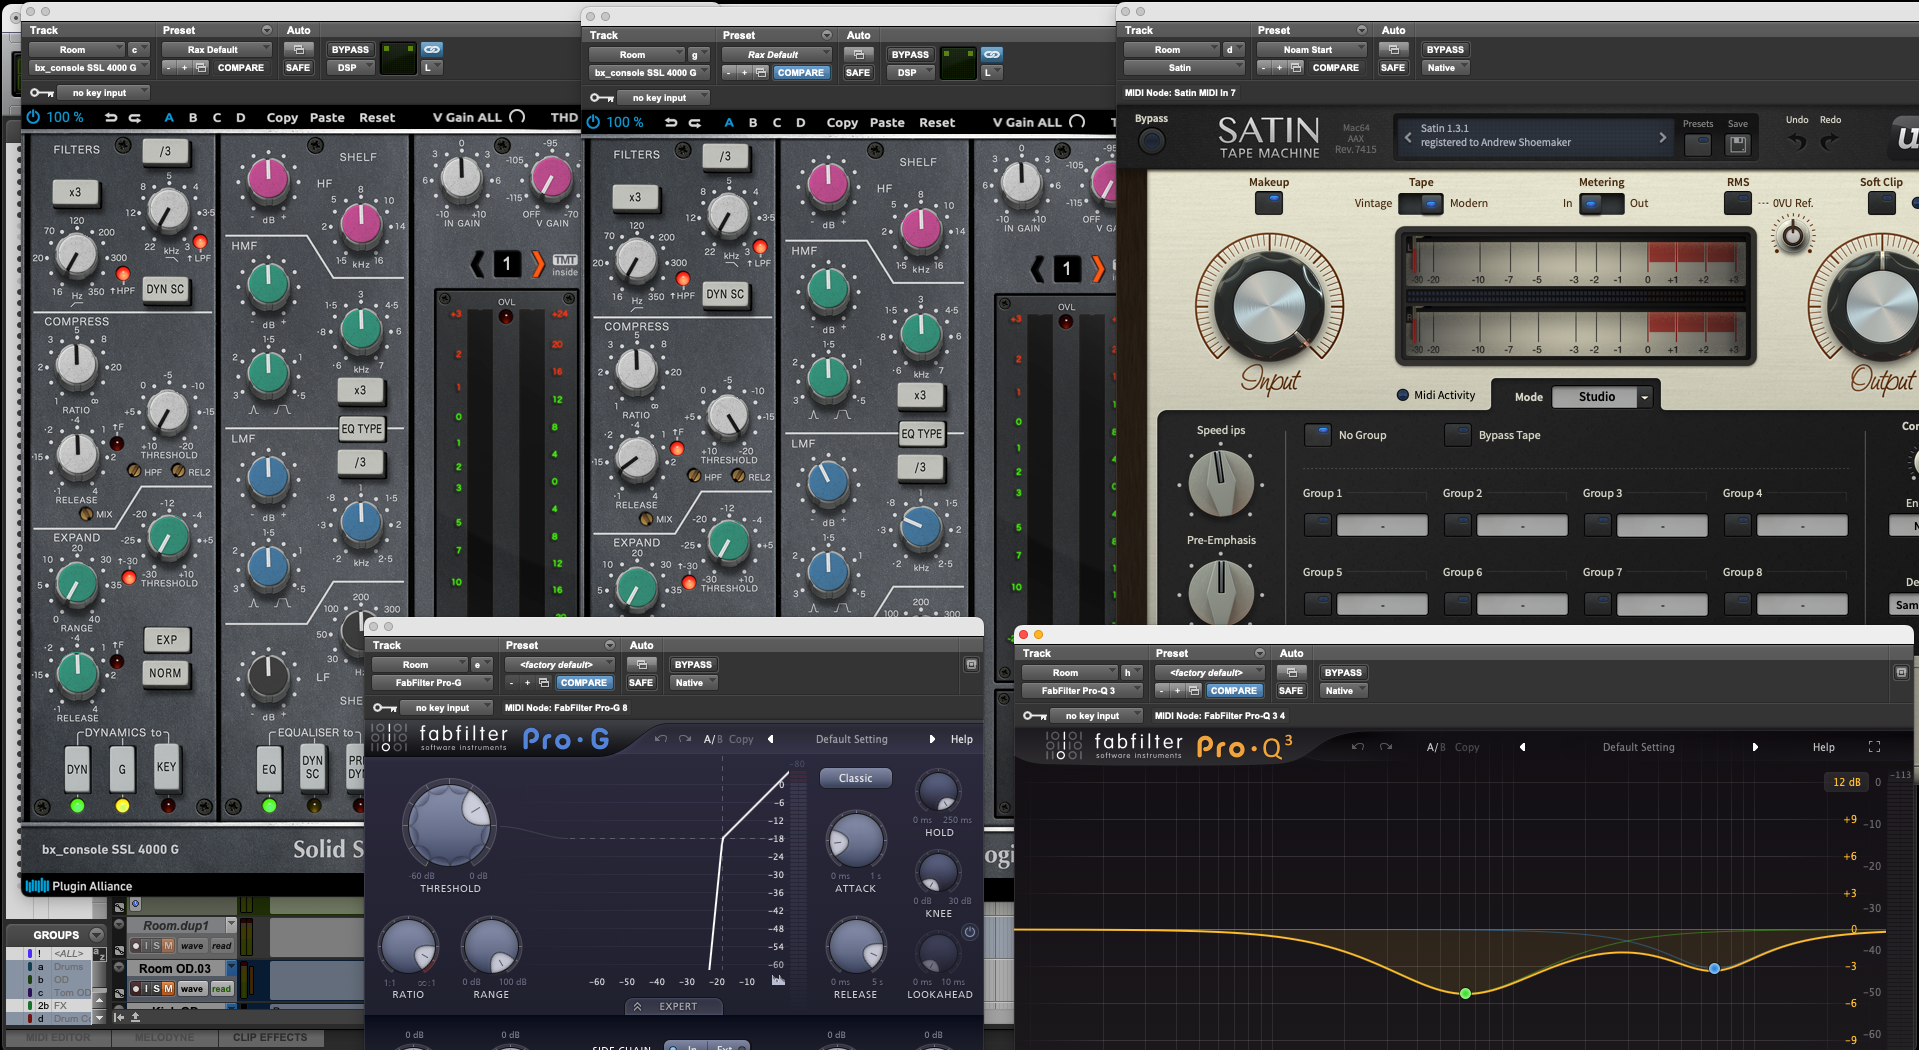
Task: Open the Help menu in Pro-G
Action: (x=961, y=739)
